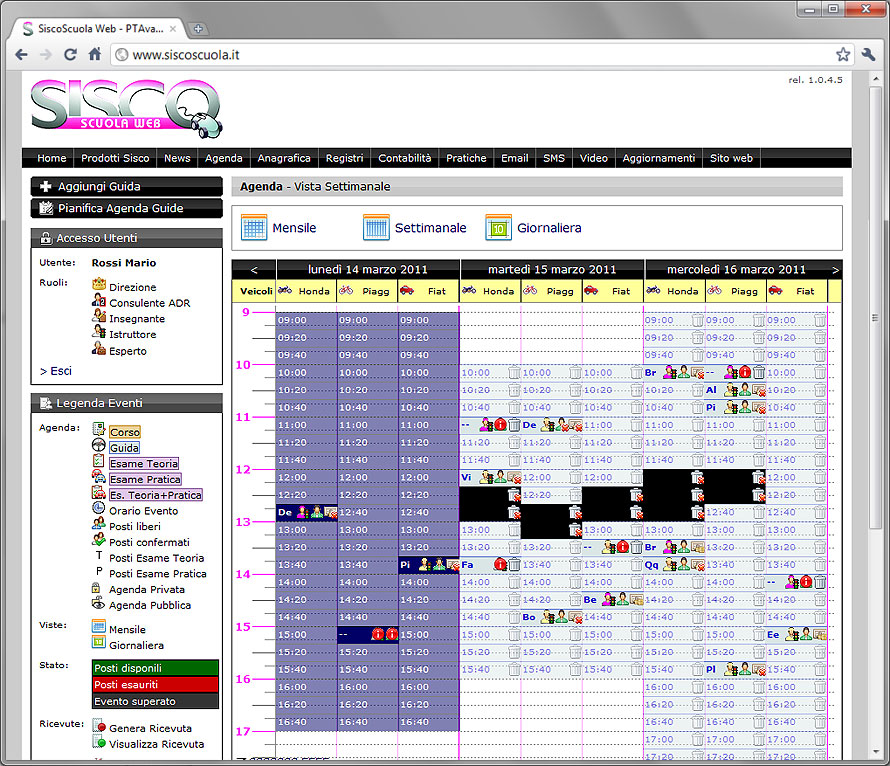Click the Esci logout link
Screen dimensions: 890x766
(56, 371)
